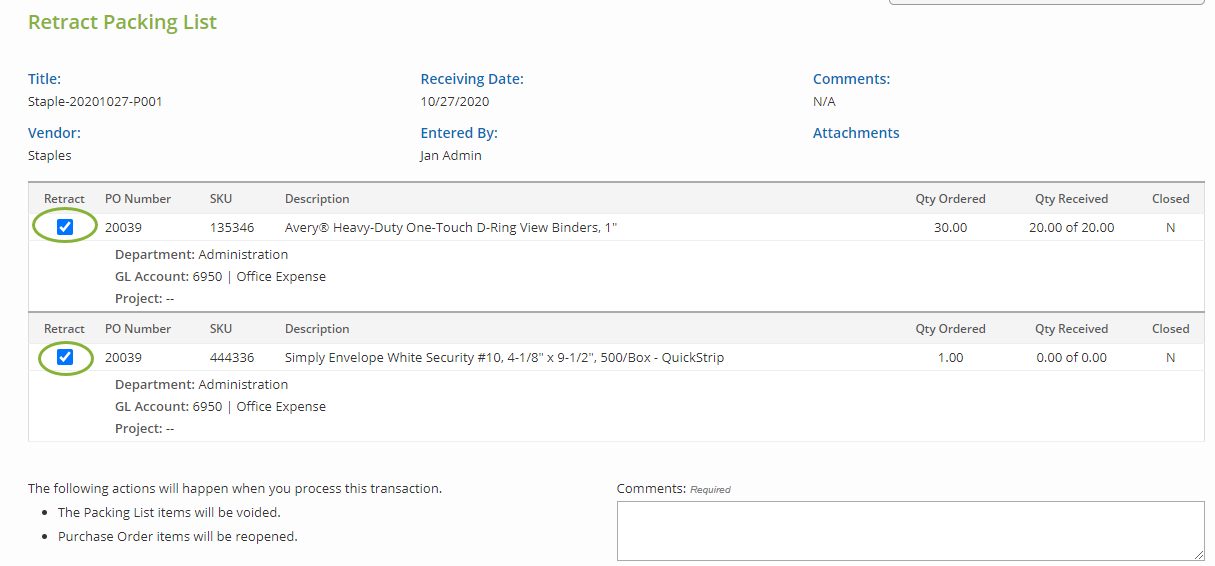1215x566 pixels.
Task: Click PO Number 20039 in the envelope row
Action: (x=123, y=357)
